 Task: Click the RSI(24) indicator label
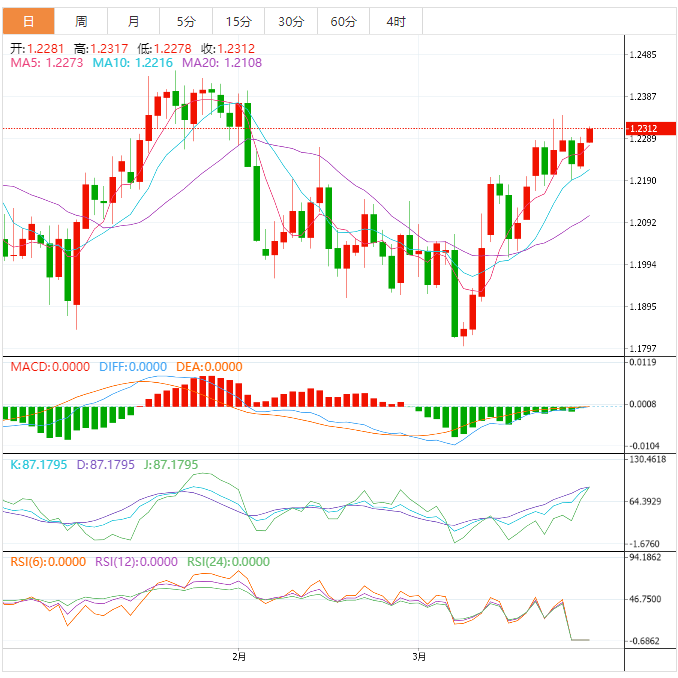(228, 562)
